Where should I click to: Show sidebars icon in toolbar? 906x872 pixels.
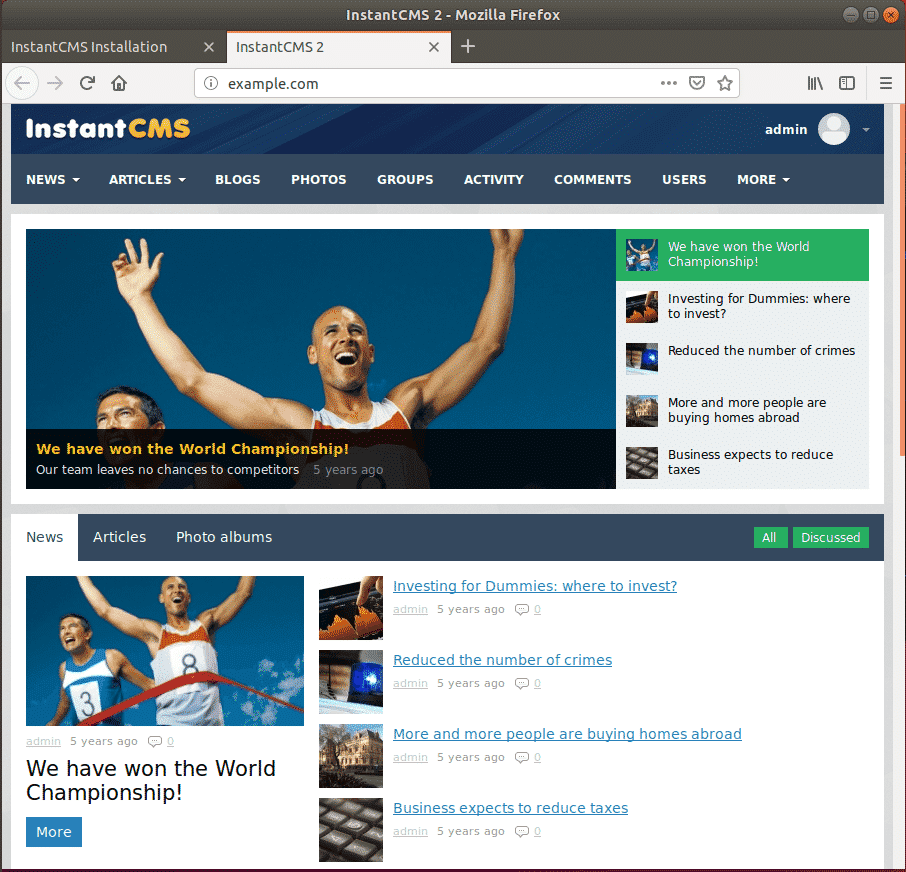847,84
